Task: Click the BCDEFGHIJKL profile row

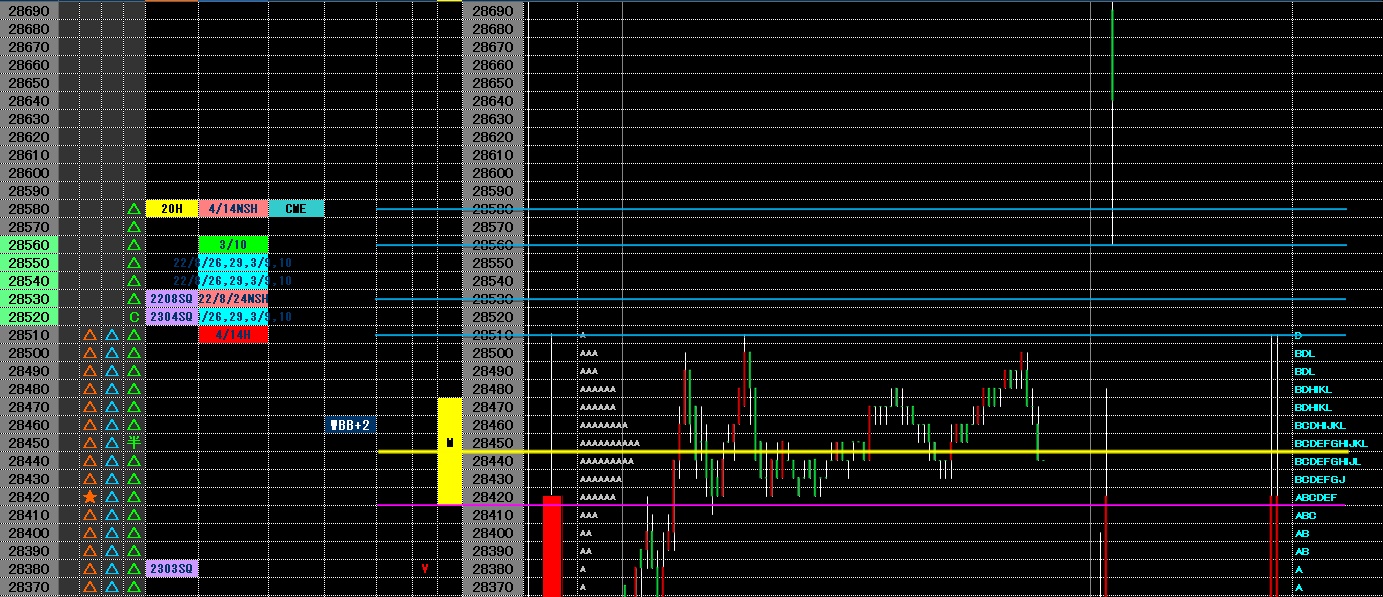Action: pos(1330,443)
